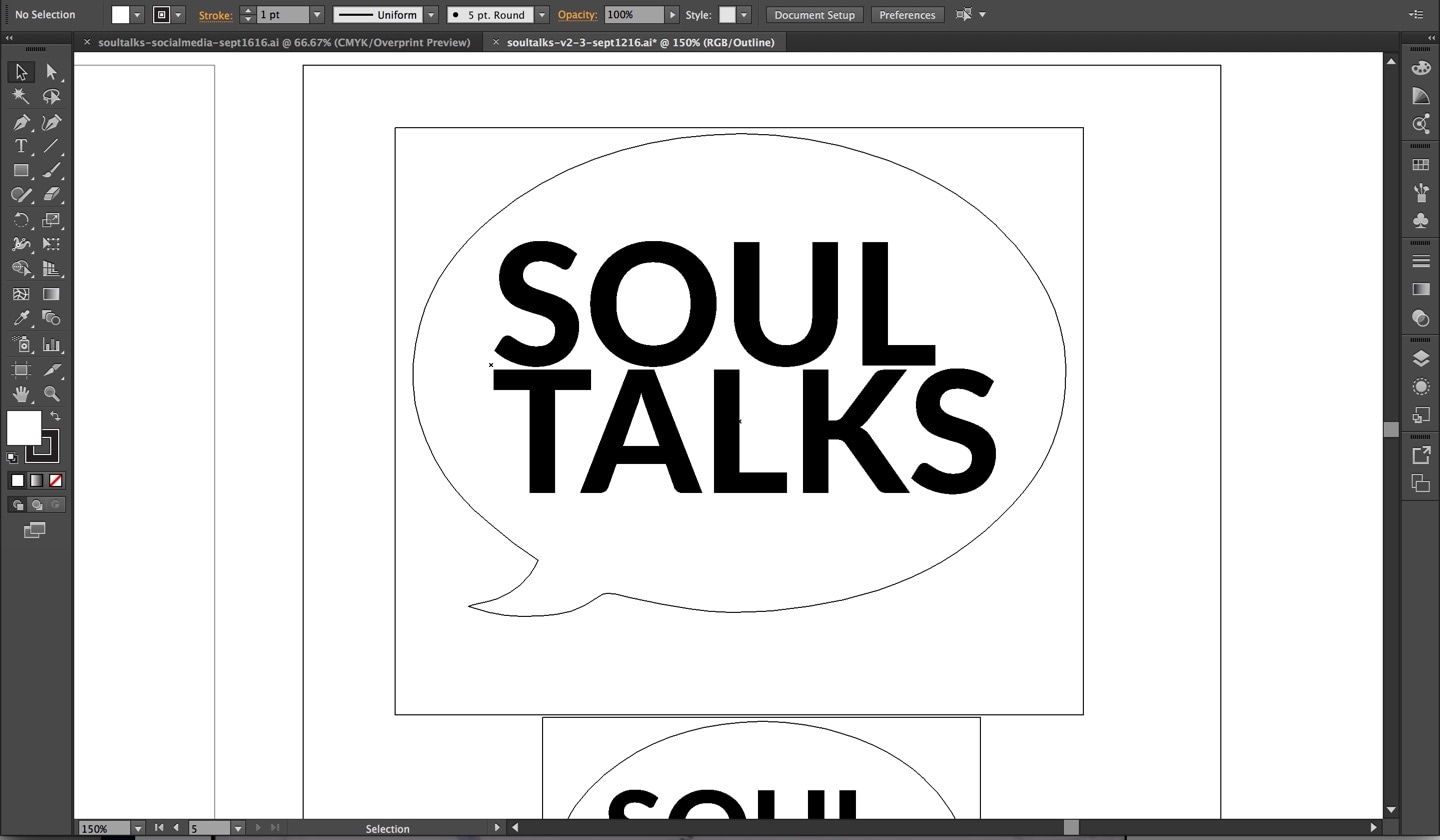Screen dimensions: 1440x840
Task: Activate the soultalks-v2-3-sept1216.ai document tab
Action: (640, 42)
